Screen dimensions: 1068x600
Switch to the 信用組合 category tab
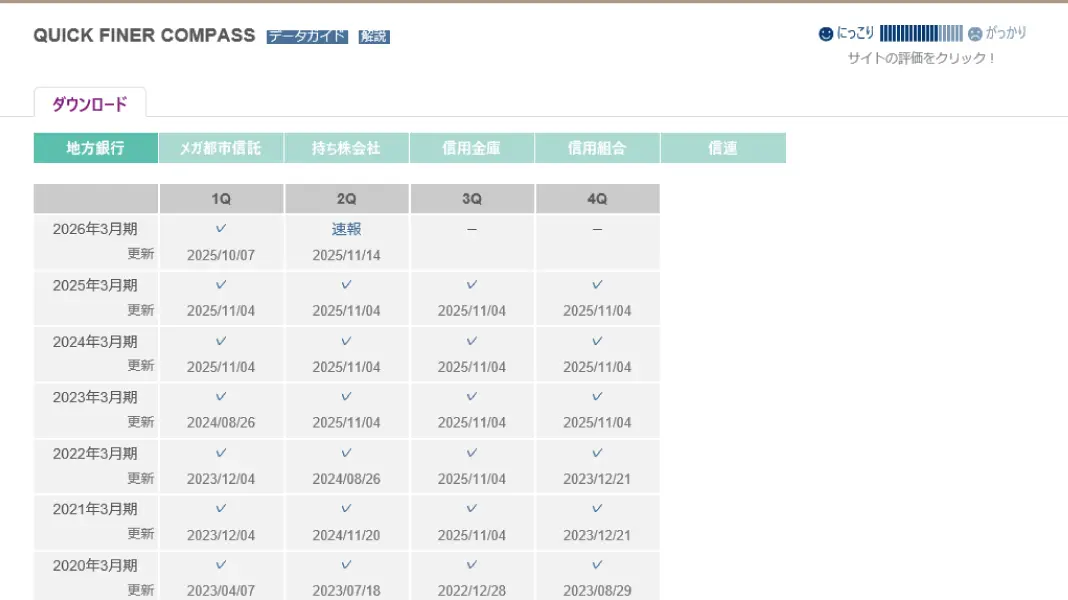[597, 148]
